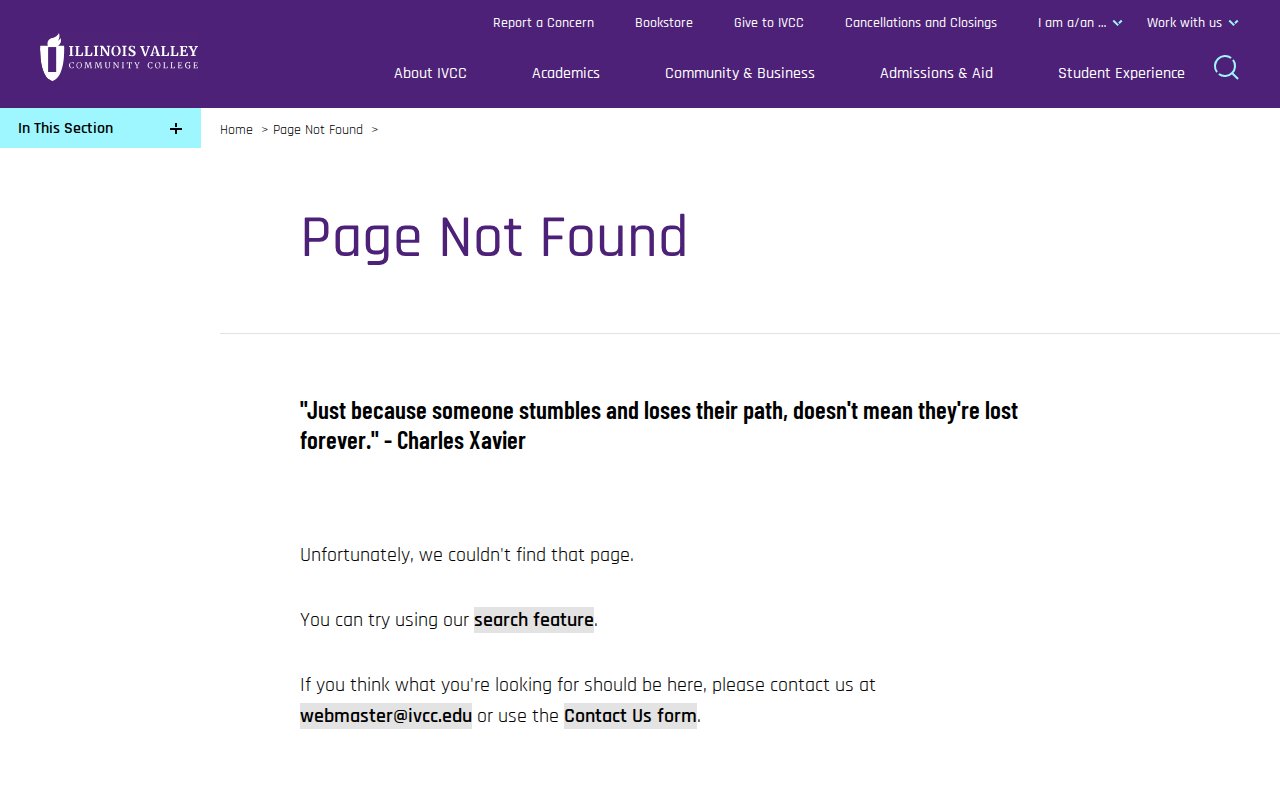
Task: Open the "I am a/an" dropdown
Action: point(1079,23)
